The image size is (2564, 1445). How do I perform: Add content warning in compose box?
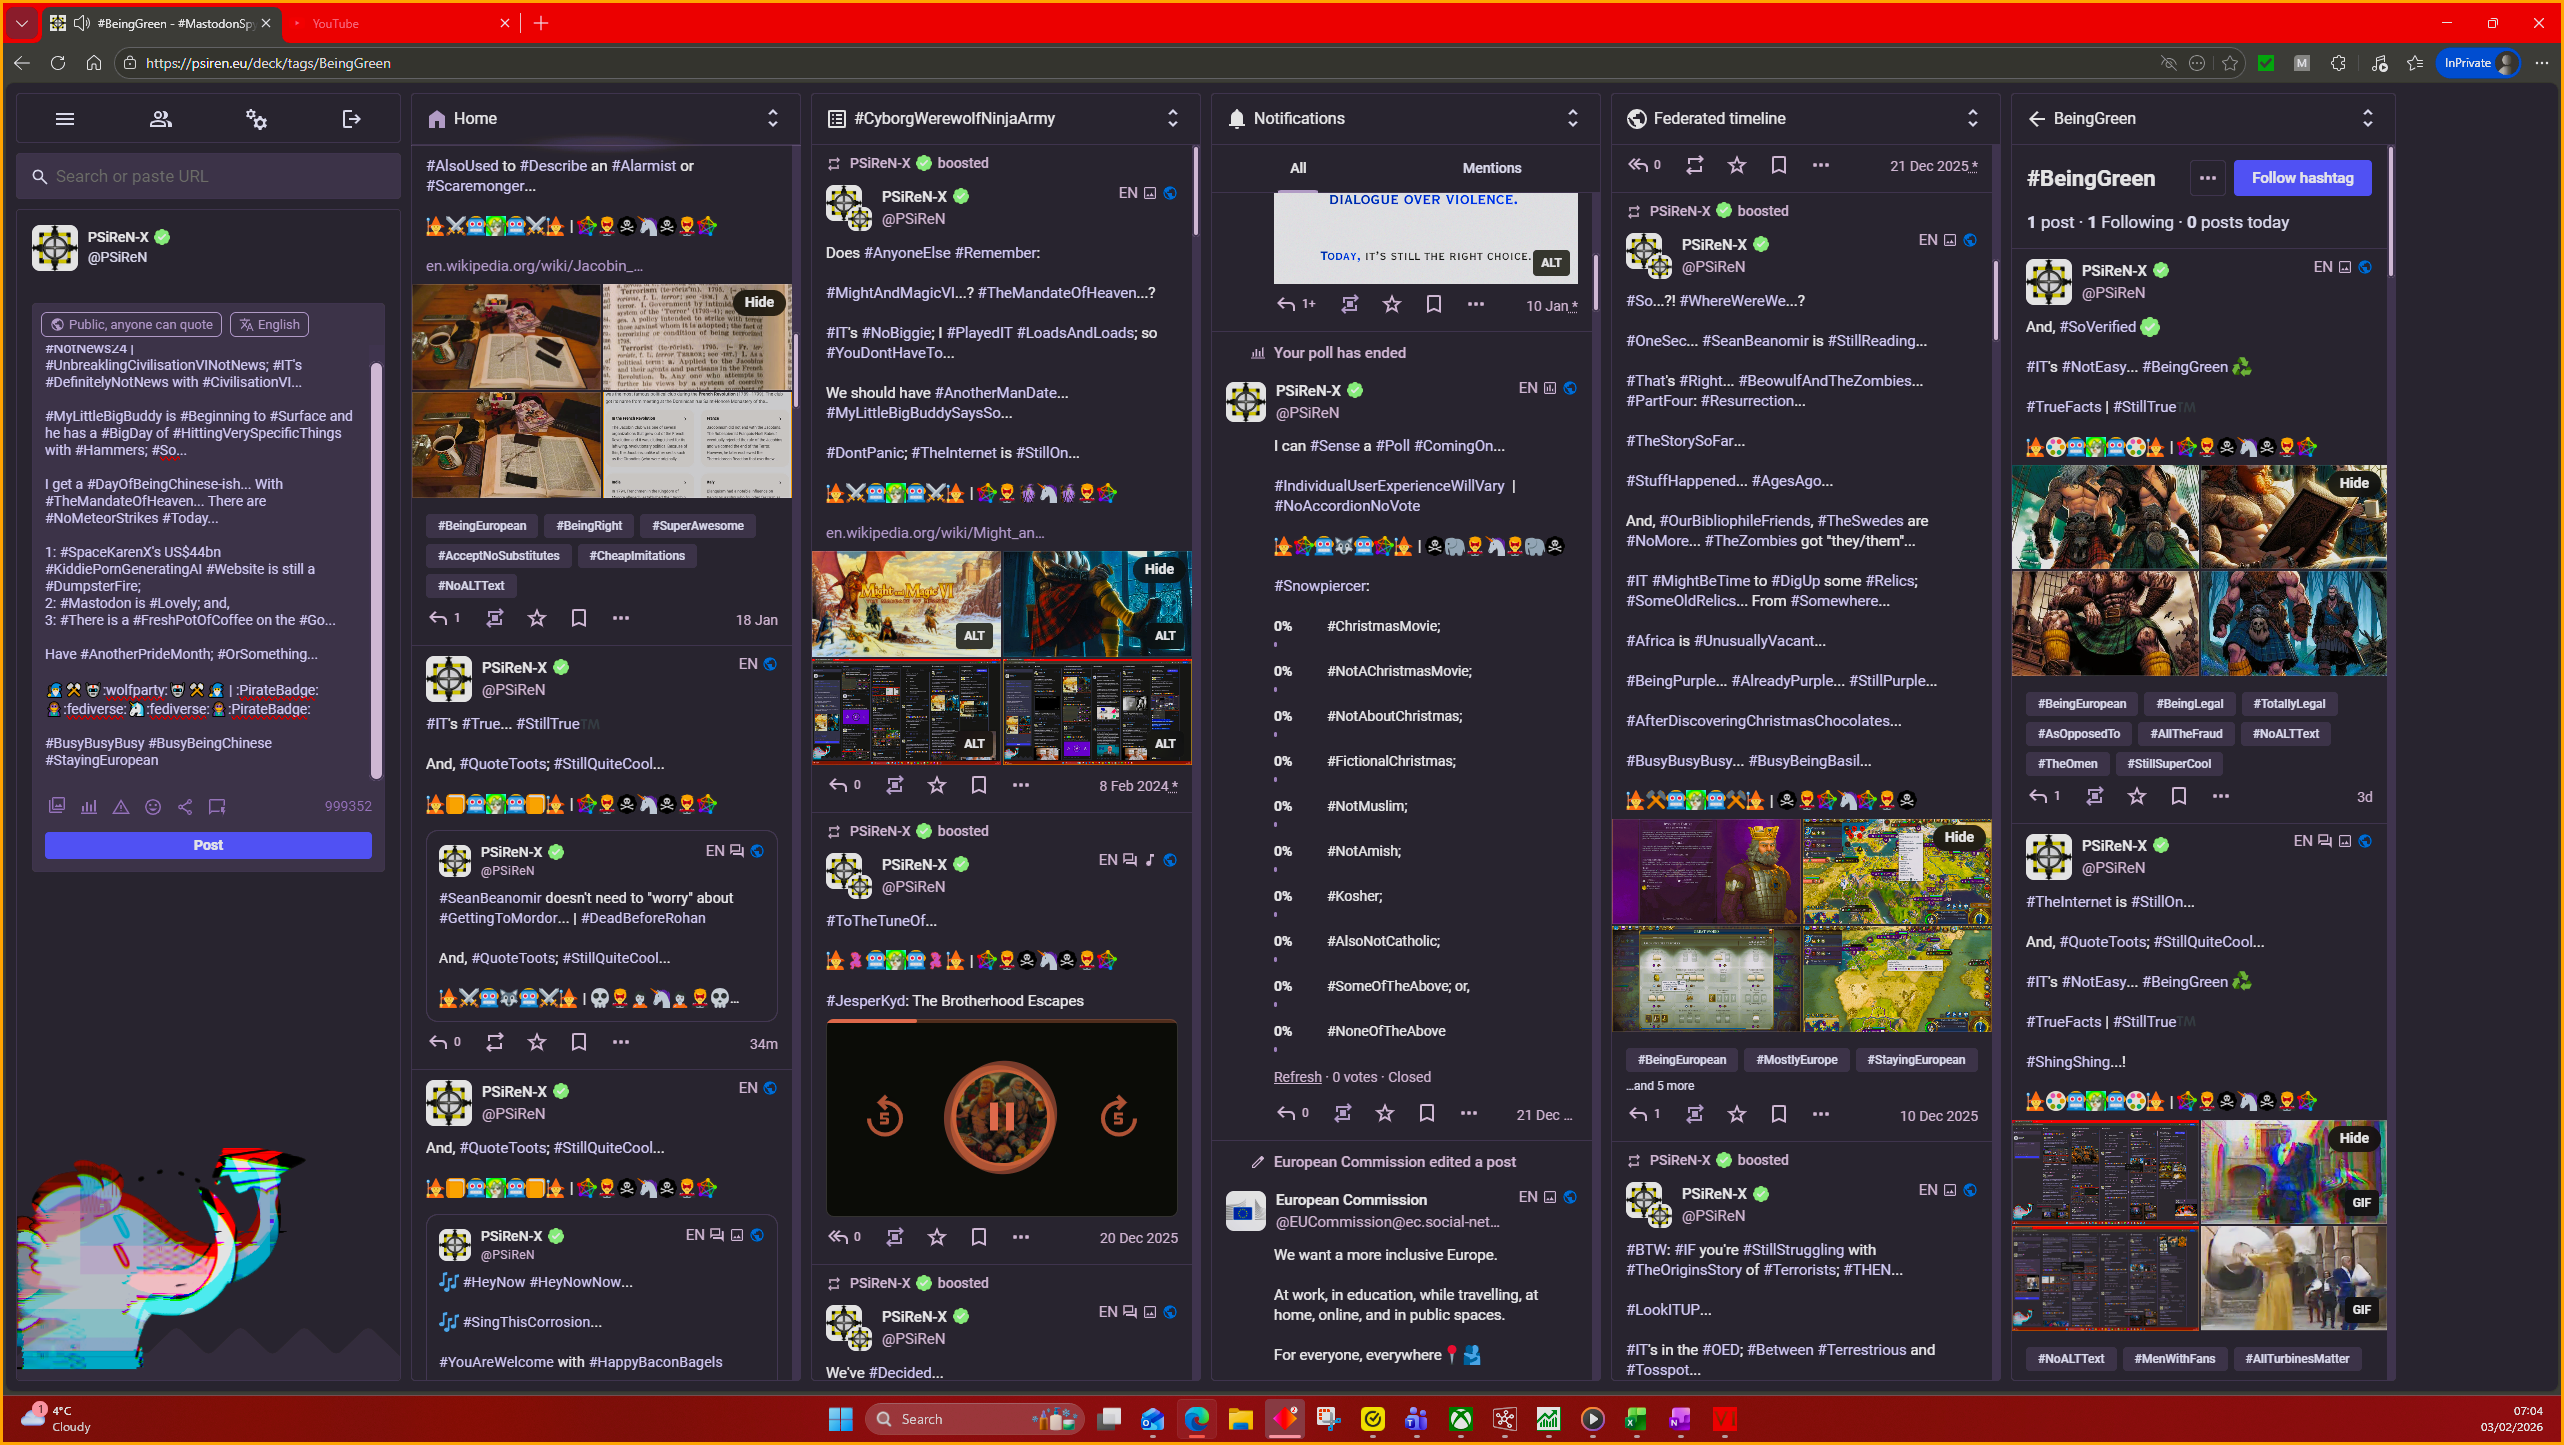tap(121, 806)
